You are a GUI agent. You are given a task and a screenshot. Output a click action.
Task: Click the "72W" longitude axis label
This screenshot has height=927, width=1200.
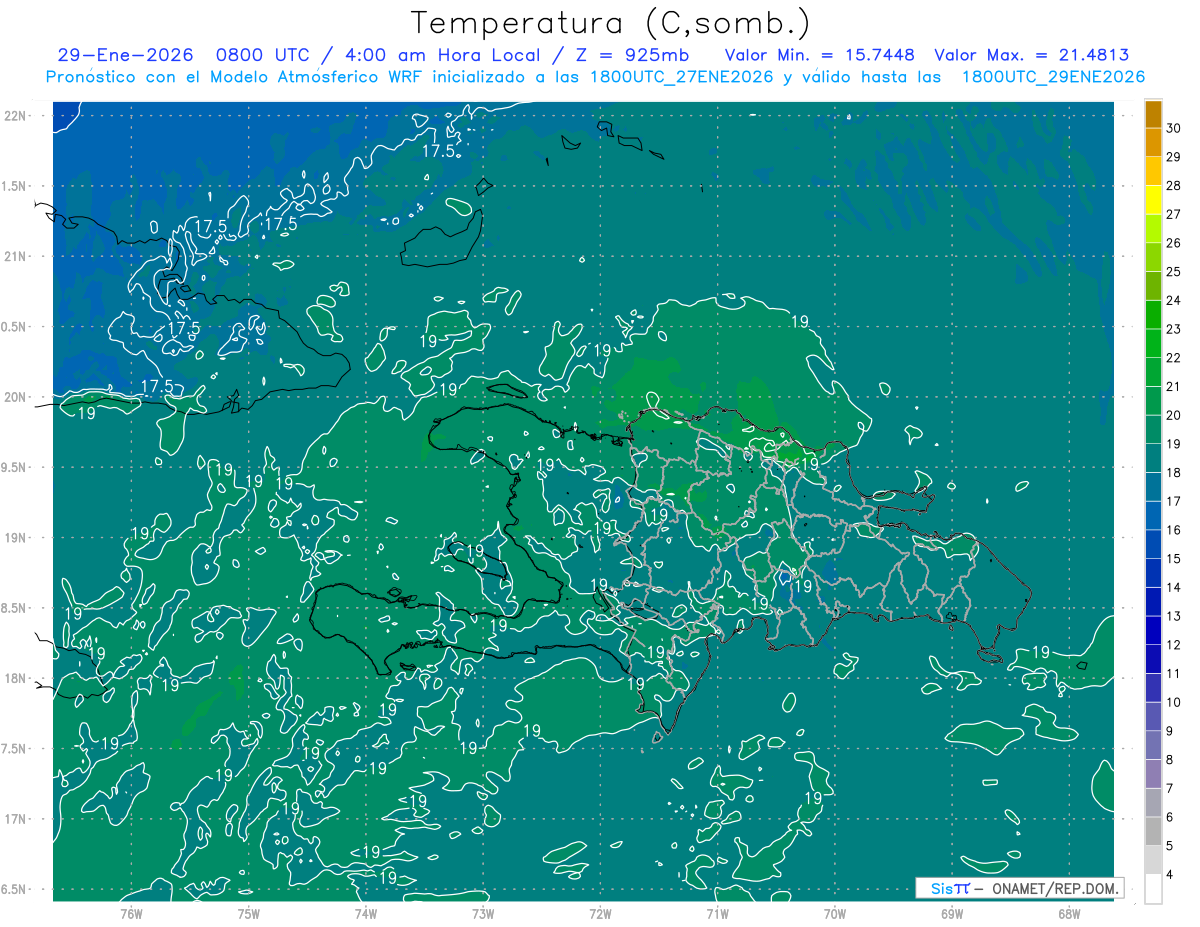600,913
